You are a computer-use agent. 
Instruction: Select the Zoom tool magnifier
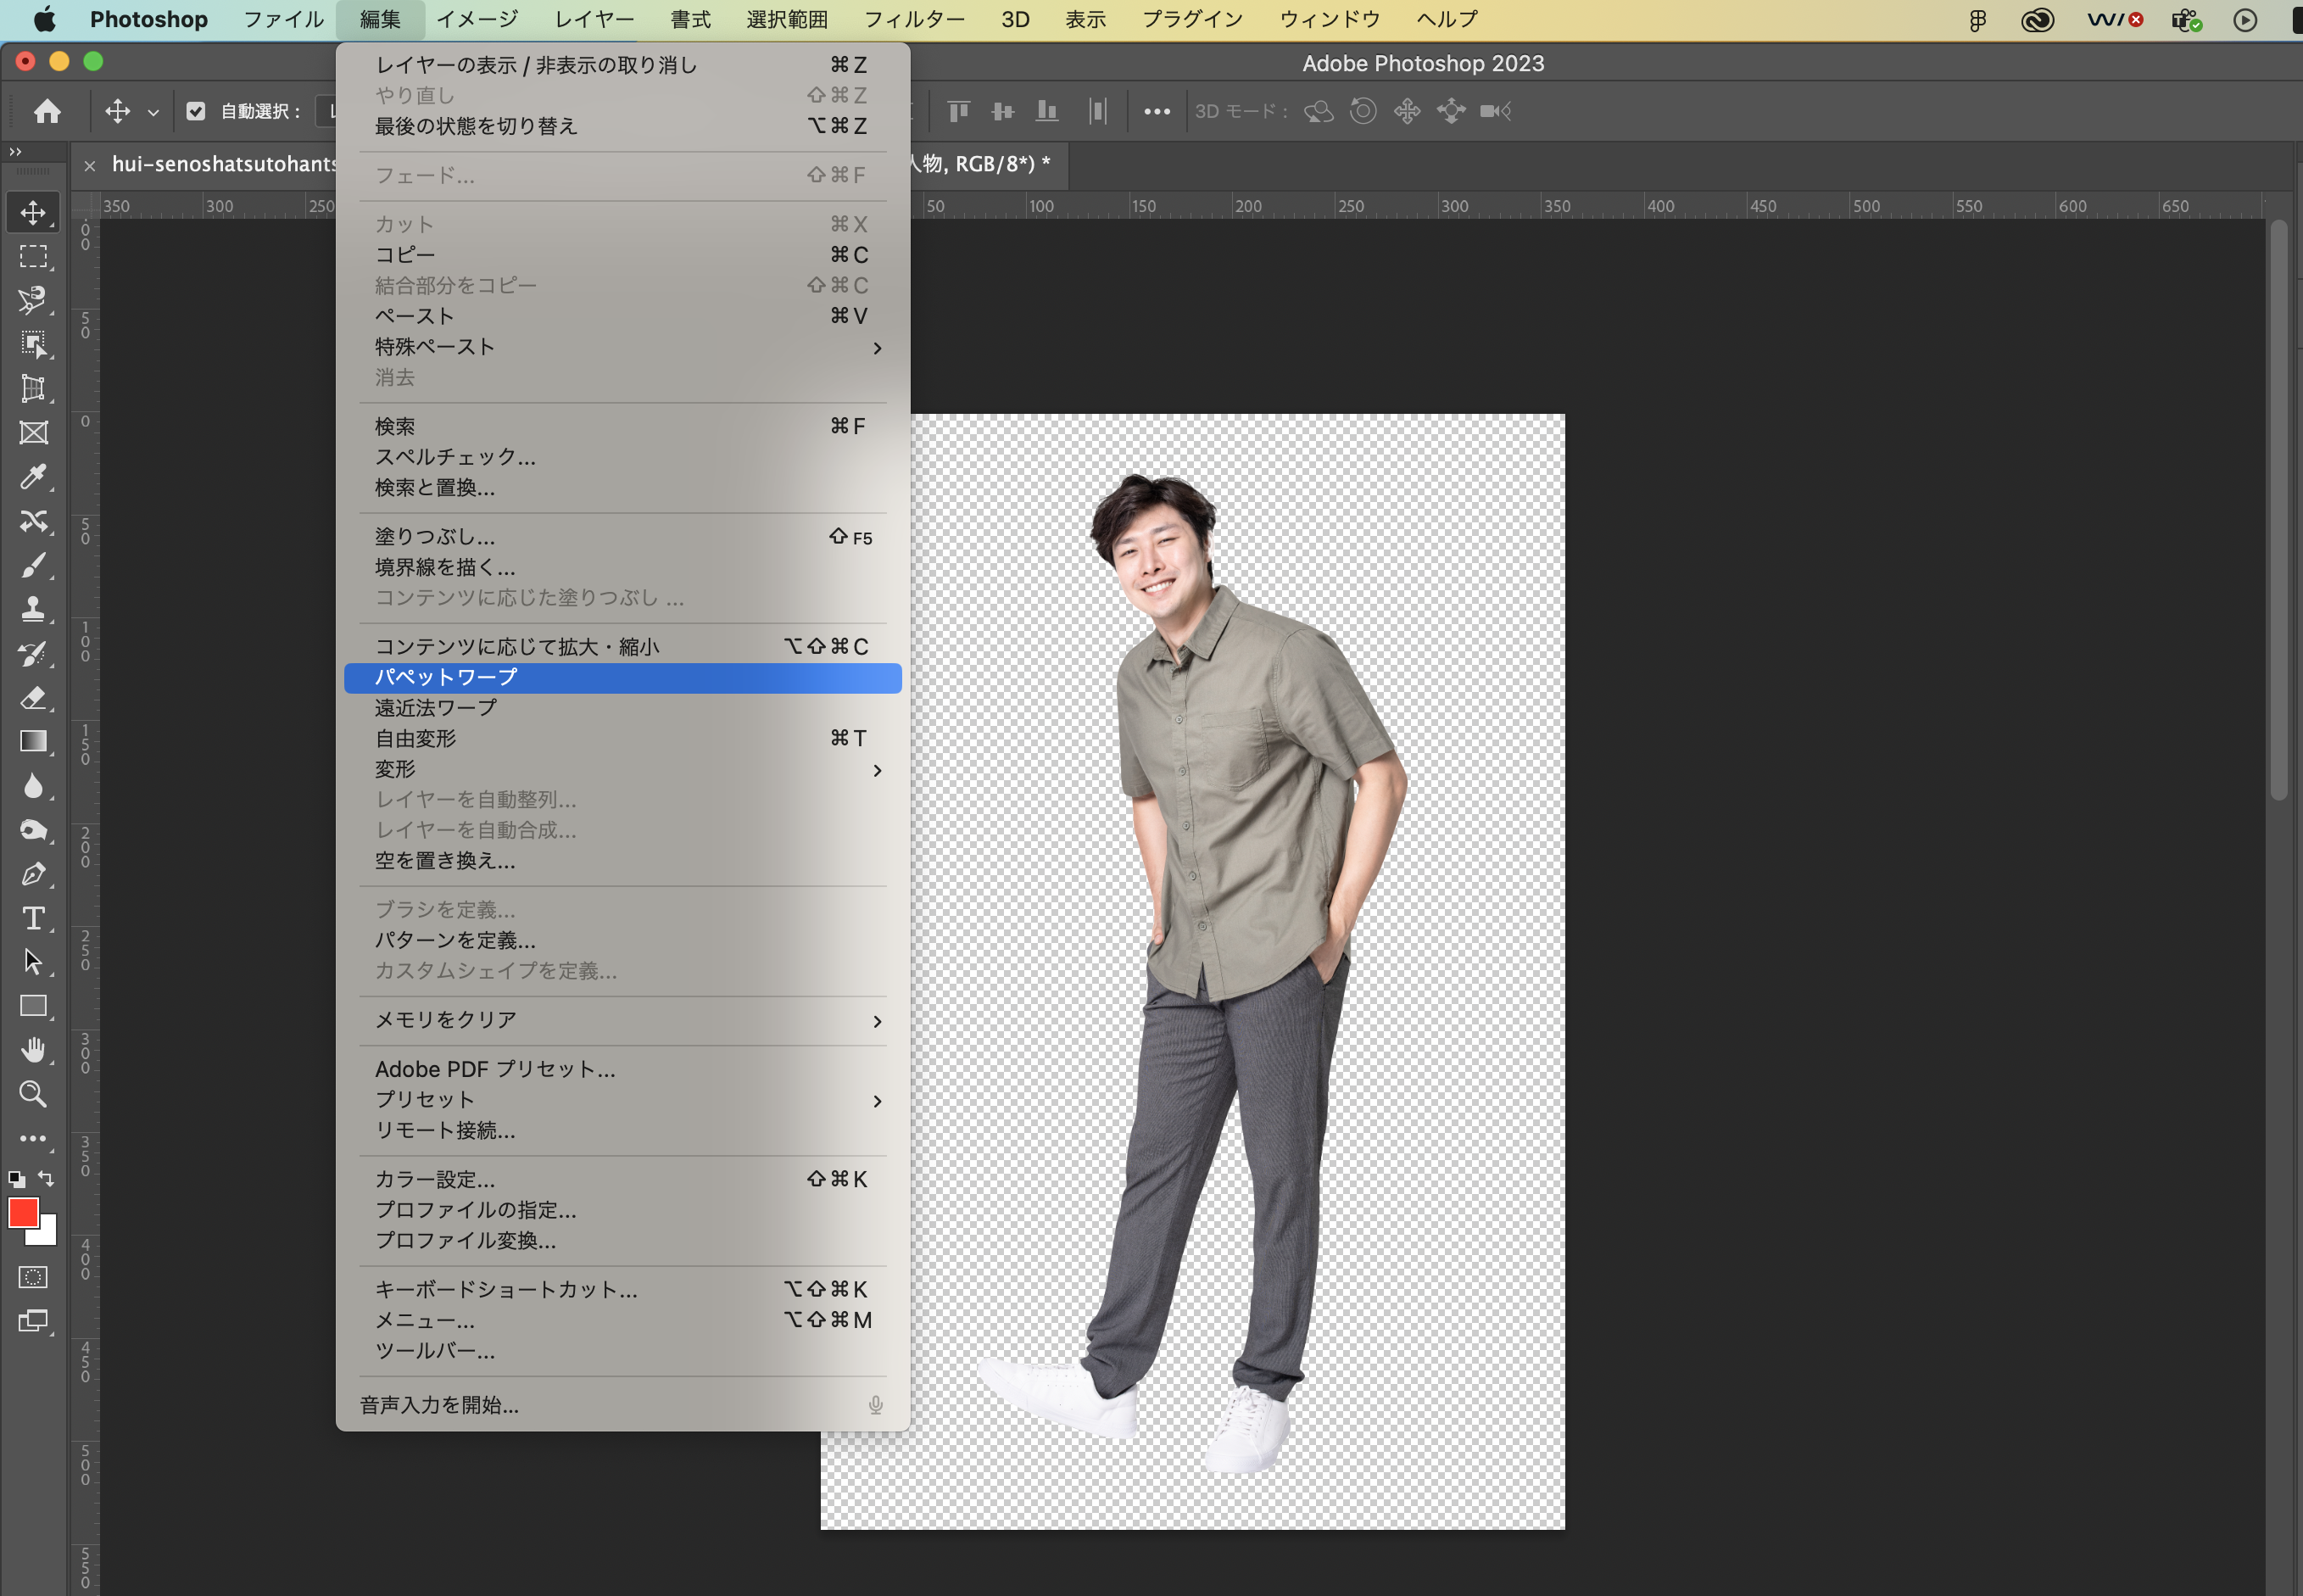33,1094
